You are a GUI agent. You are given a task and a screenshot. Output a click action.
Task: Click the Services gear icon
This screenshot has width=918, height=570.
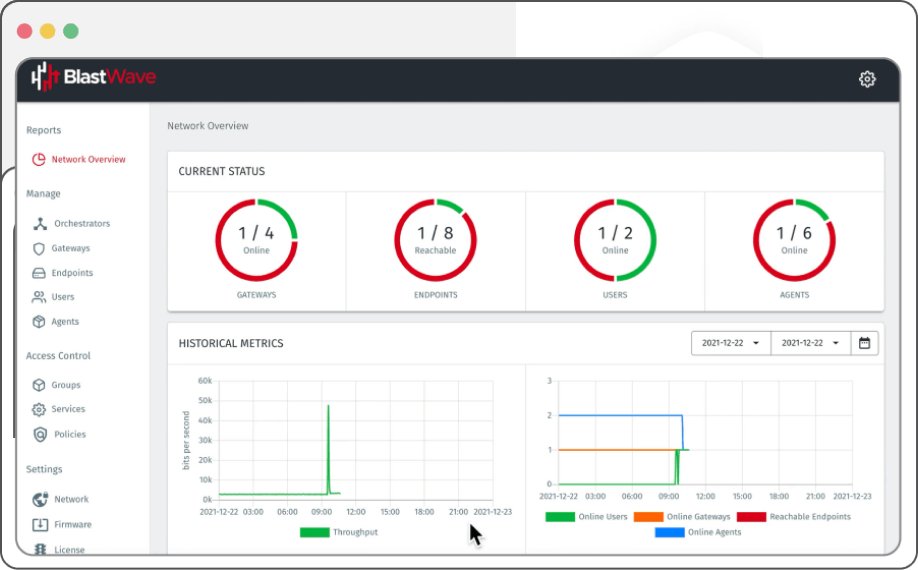[39, 409]
